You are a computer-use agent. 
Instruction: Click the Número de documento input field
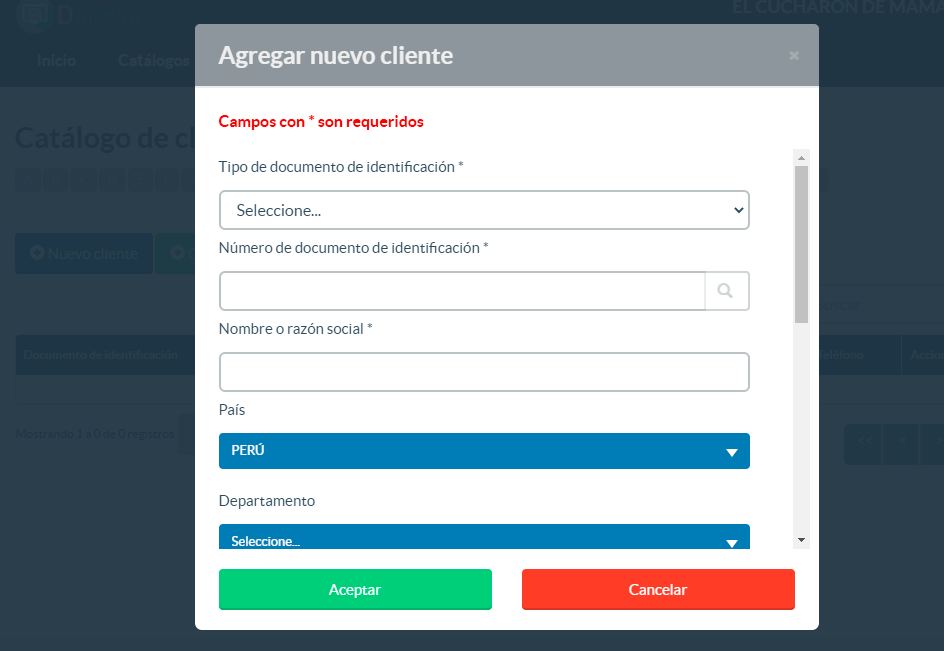click(x=462, y=291)
